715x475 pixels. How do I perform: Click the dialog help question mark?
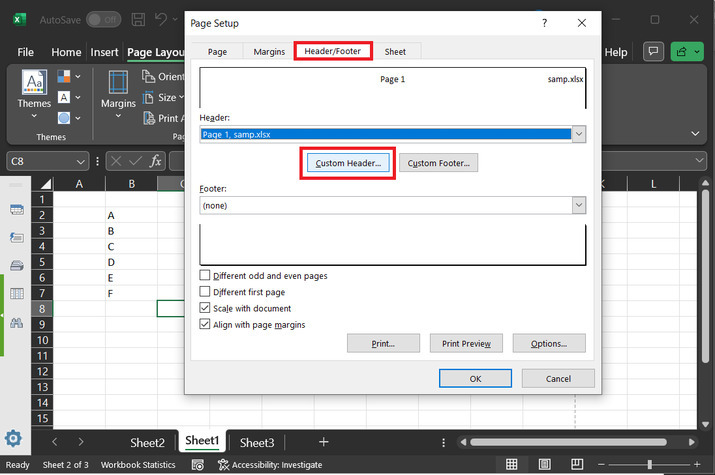544,23
